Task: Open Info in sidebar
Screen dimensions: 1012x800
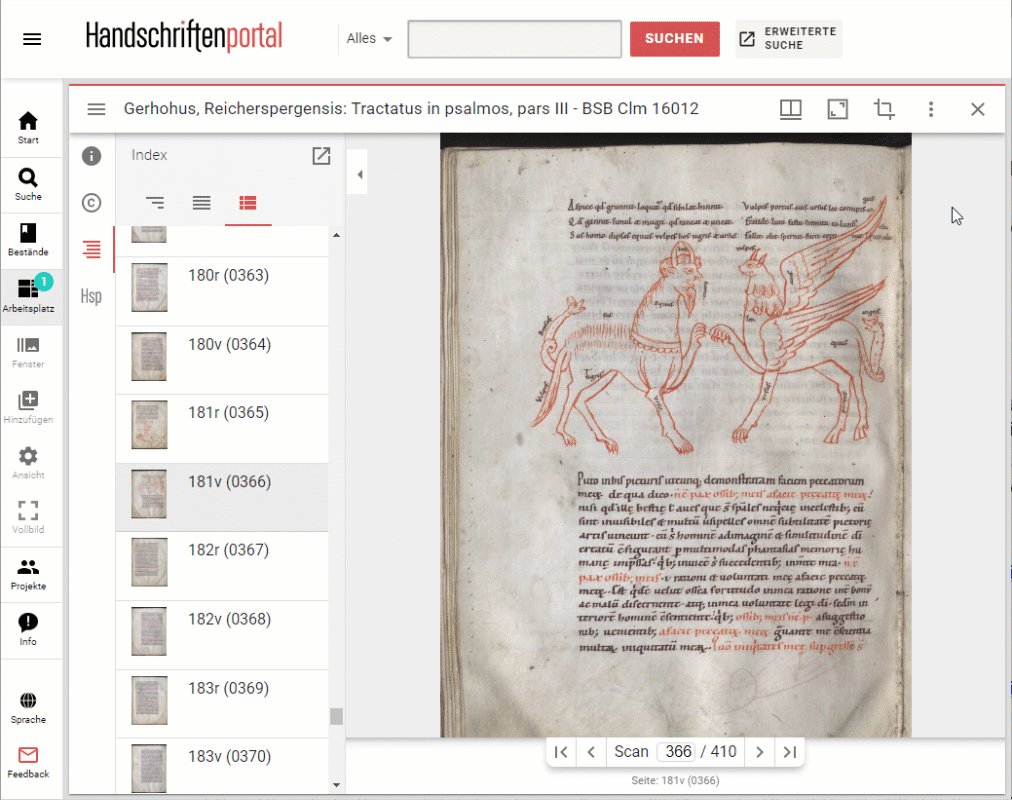Action: pos(28,630)
